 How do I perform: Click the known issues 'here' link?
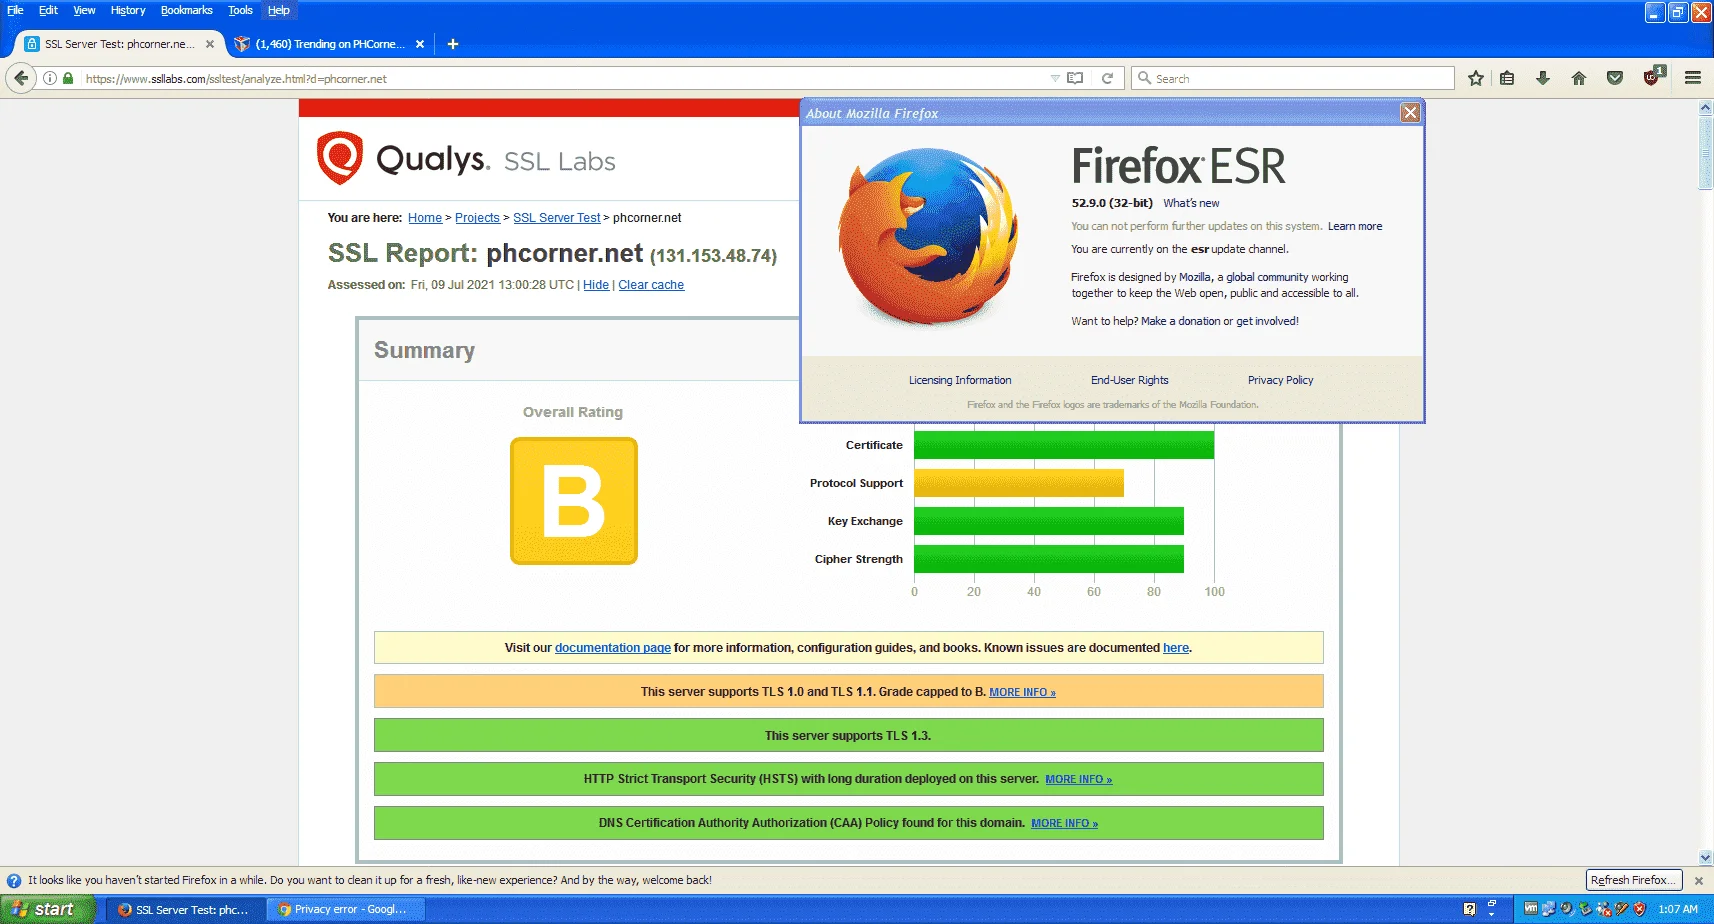(1176, 648)
